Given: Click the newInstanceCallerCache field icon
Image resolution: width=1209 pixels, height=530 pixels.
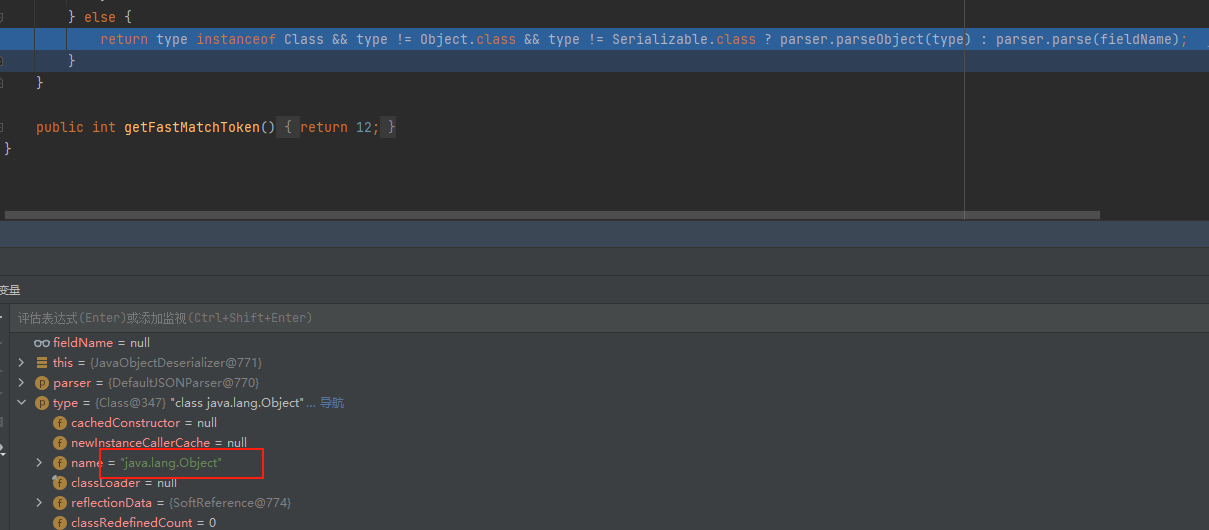Looking at the screenshot, I should [60, 443].
